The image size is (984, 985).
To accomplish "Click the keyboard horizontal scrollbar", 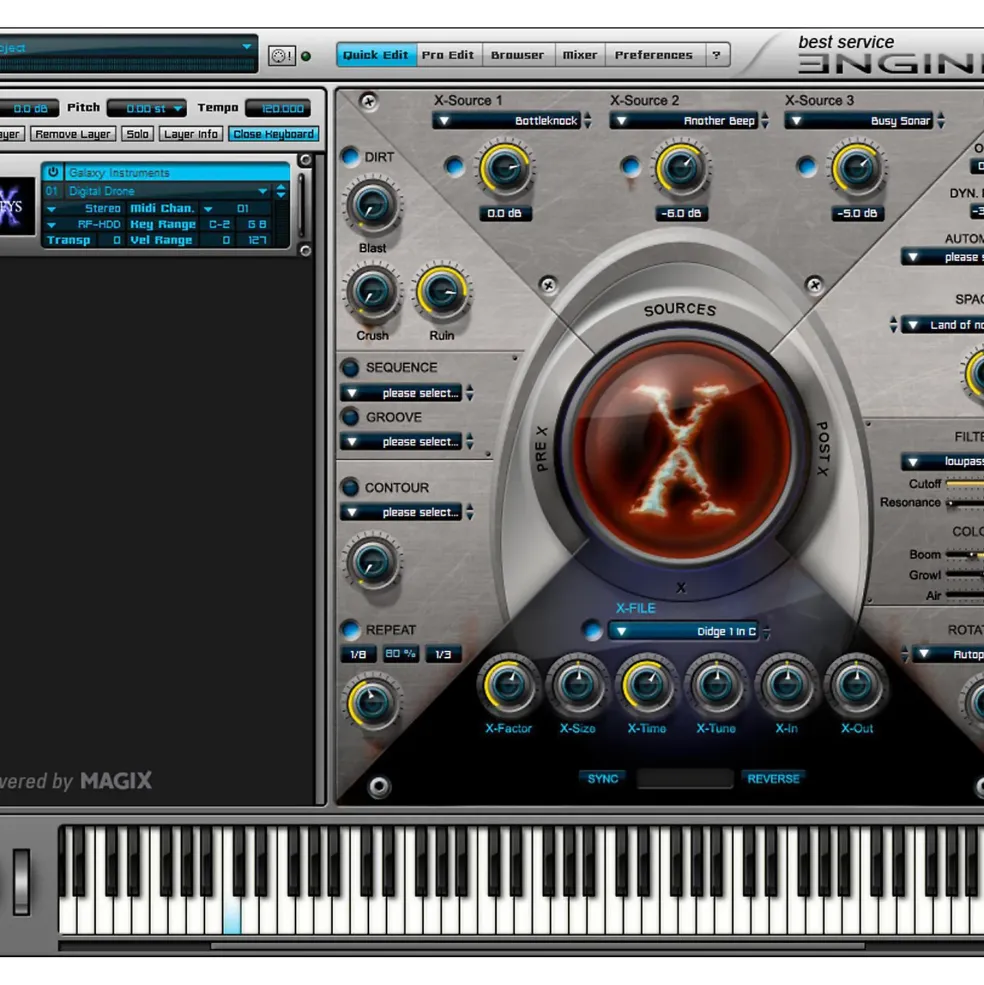I will tap(537, 946).
